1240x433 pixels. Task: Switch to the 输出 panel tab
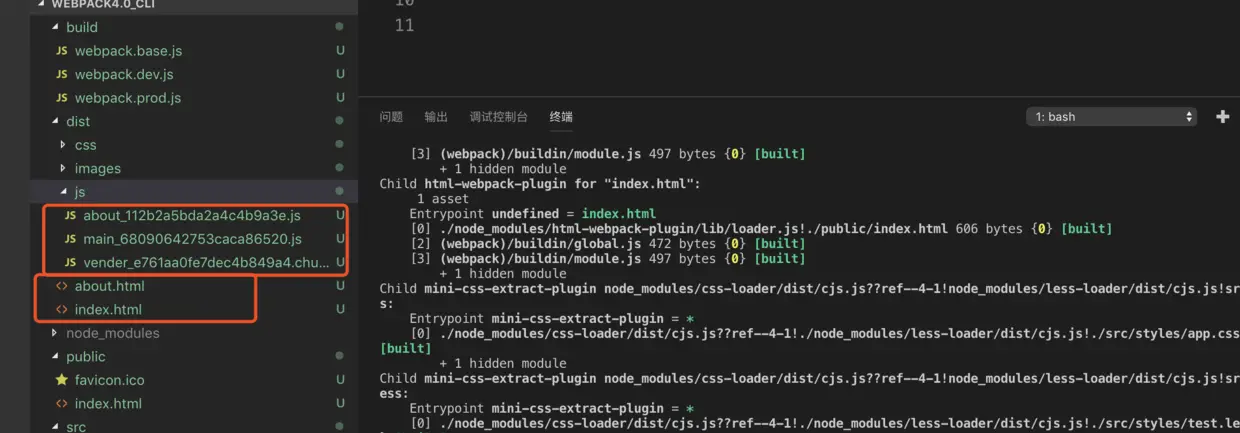pyautogui.click(x=436, y=117)
